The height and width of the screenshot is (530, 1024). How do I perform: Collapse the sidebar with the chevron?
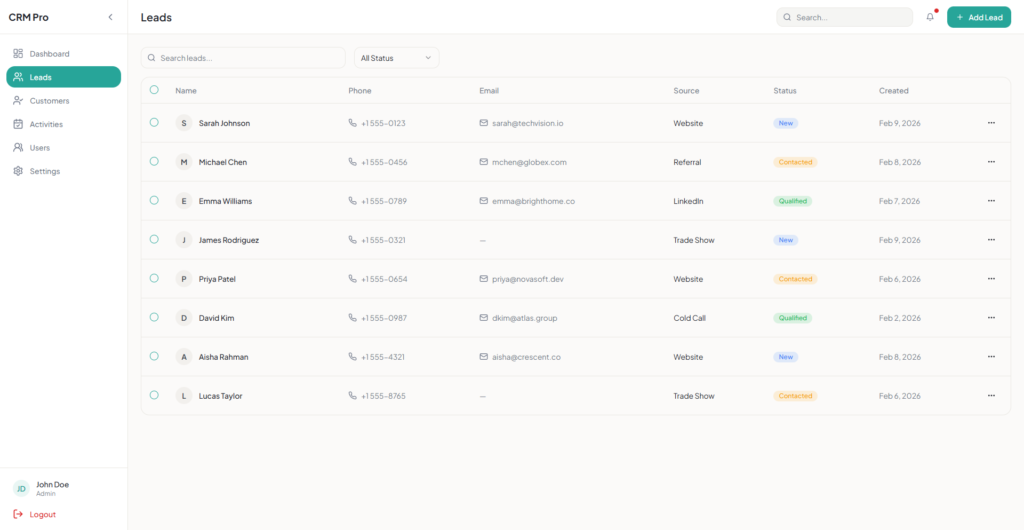tap(110, 17)
